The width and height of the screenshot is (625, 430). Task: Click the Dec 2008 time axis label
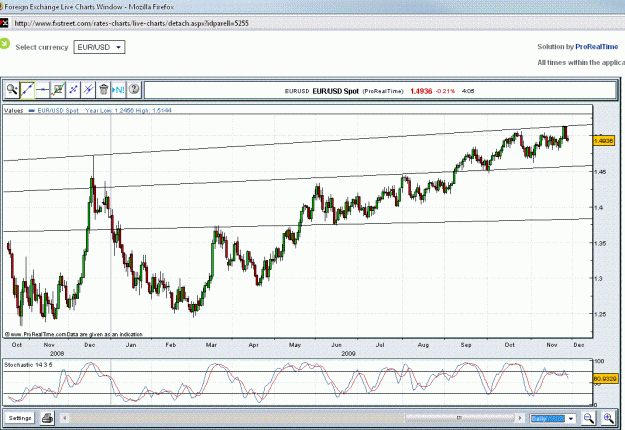(90, 345)
